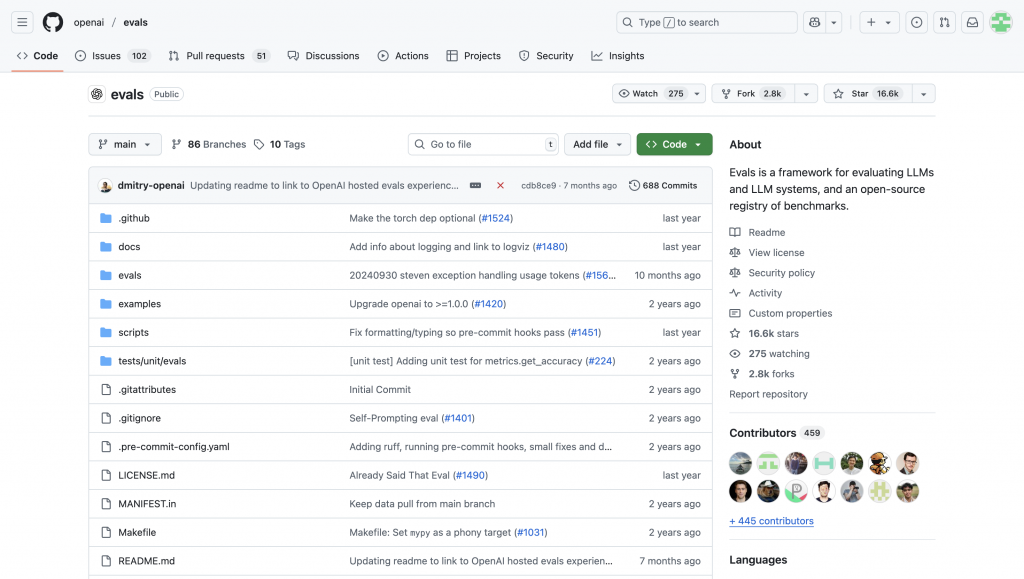Watch the repository with Watch button
This screenshot has width=1024, height=579.
pos(650,93)
